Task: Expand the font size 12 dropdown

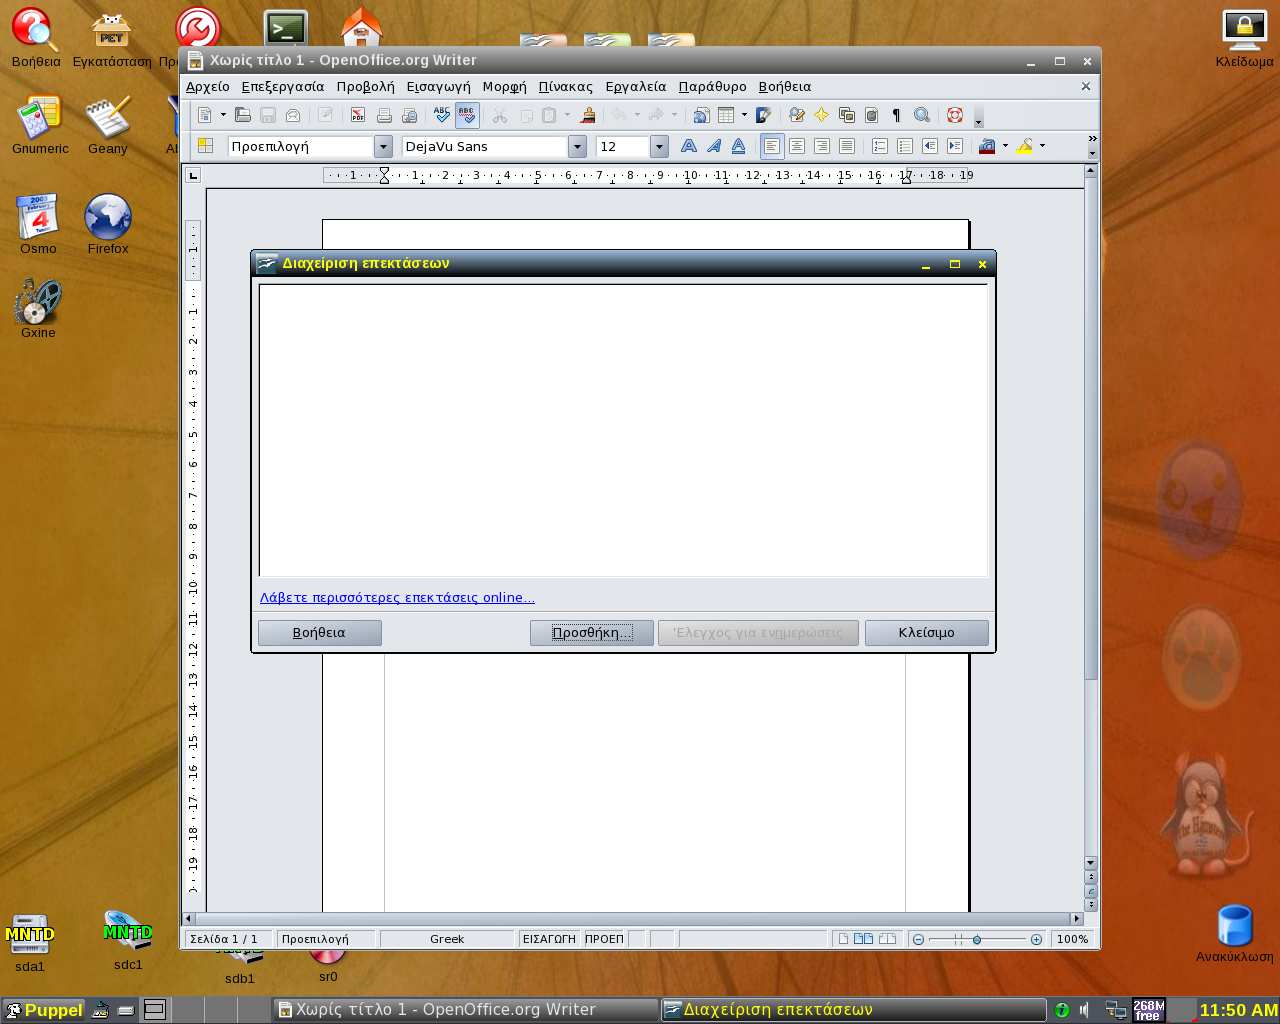Action: 659,147
